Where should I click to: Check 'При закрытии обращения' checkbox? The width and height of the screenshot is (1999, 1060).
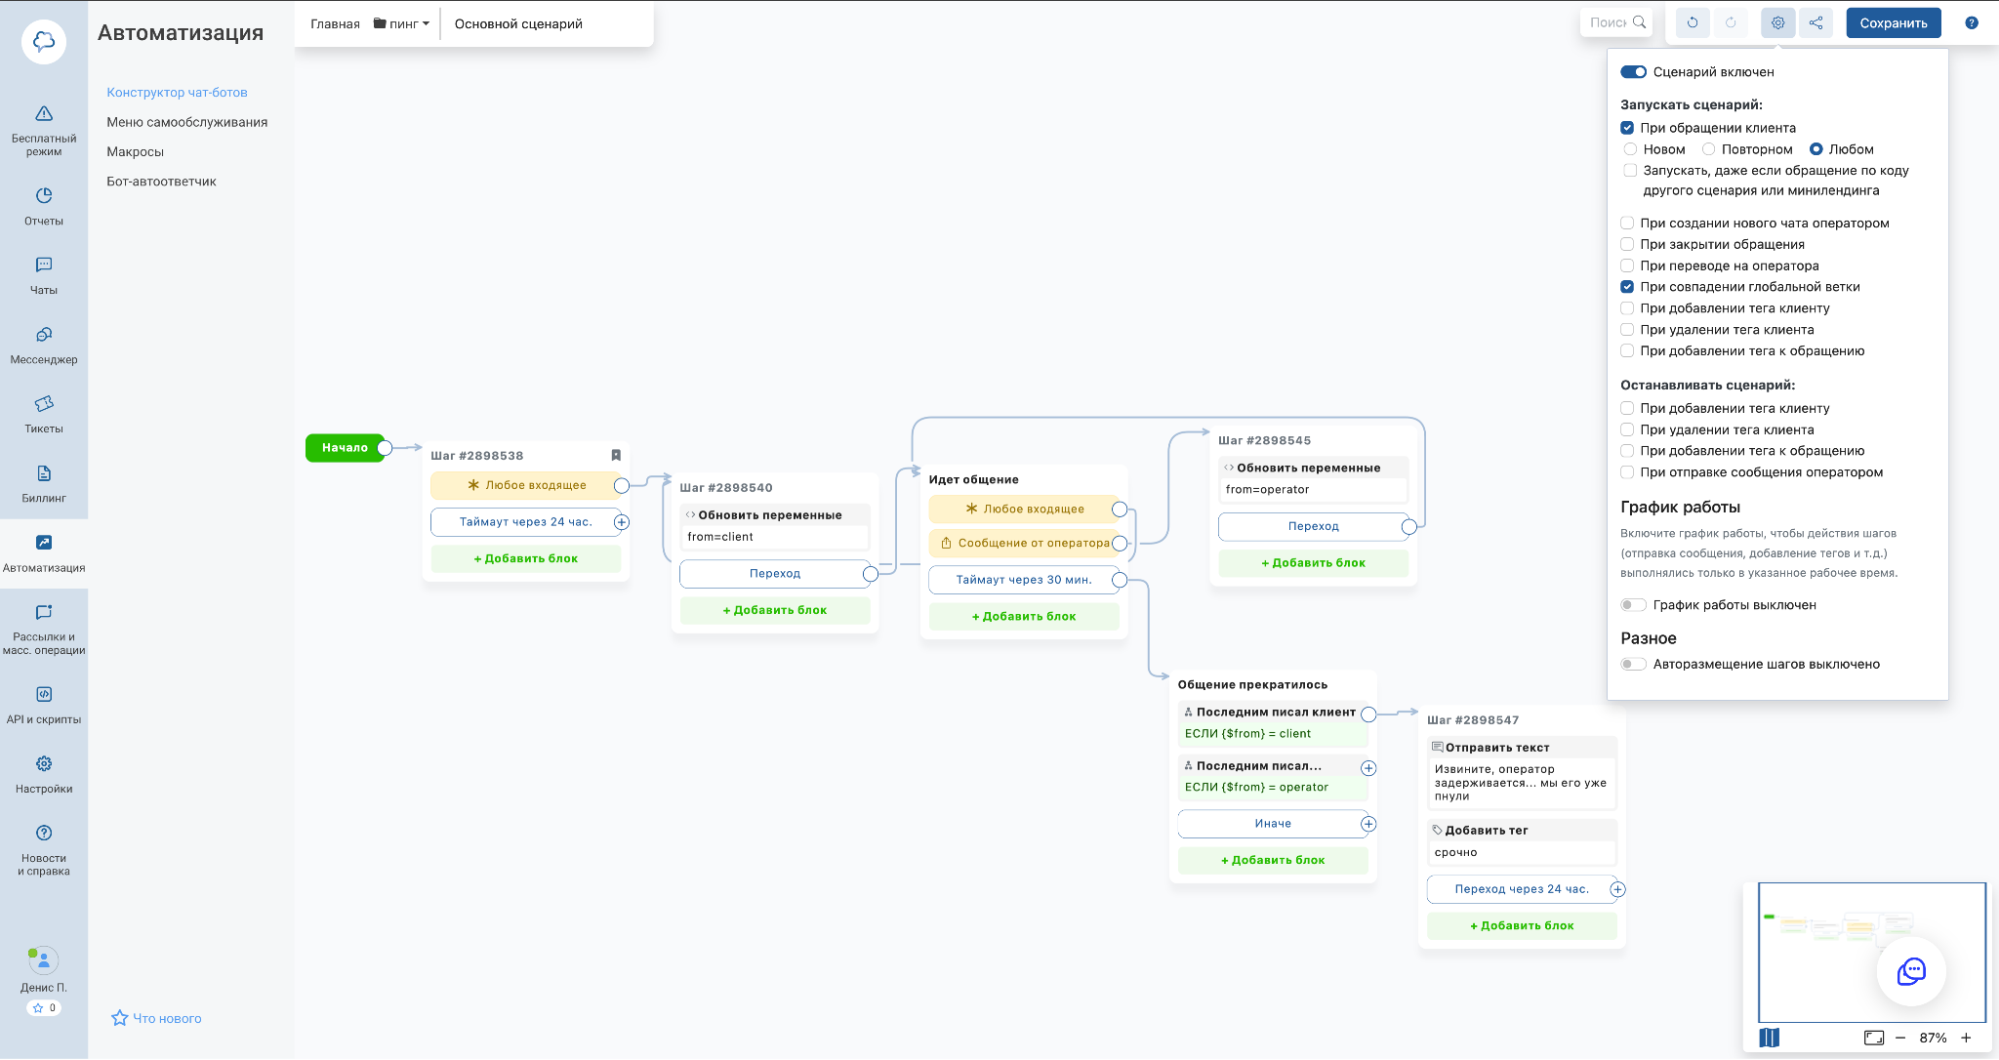(x=1627, y=244)
